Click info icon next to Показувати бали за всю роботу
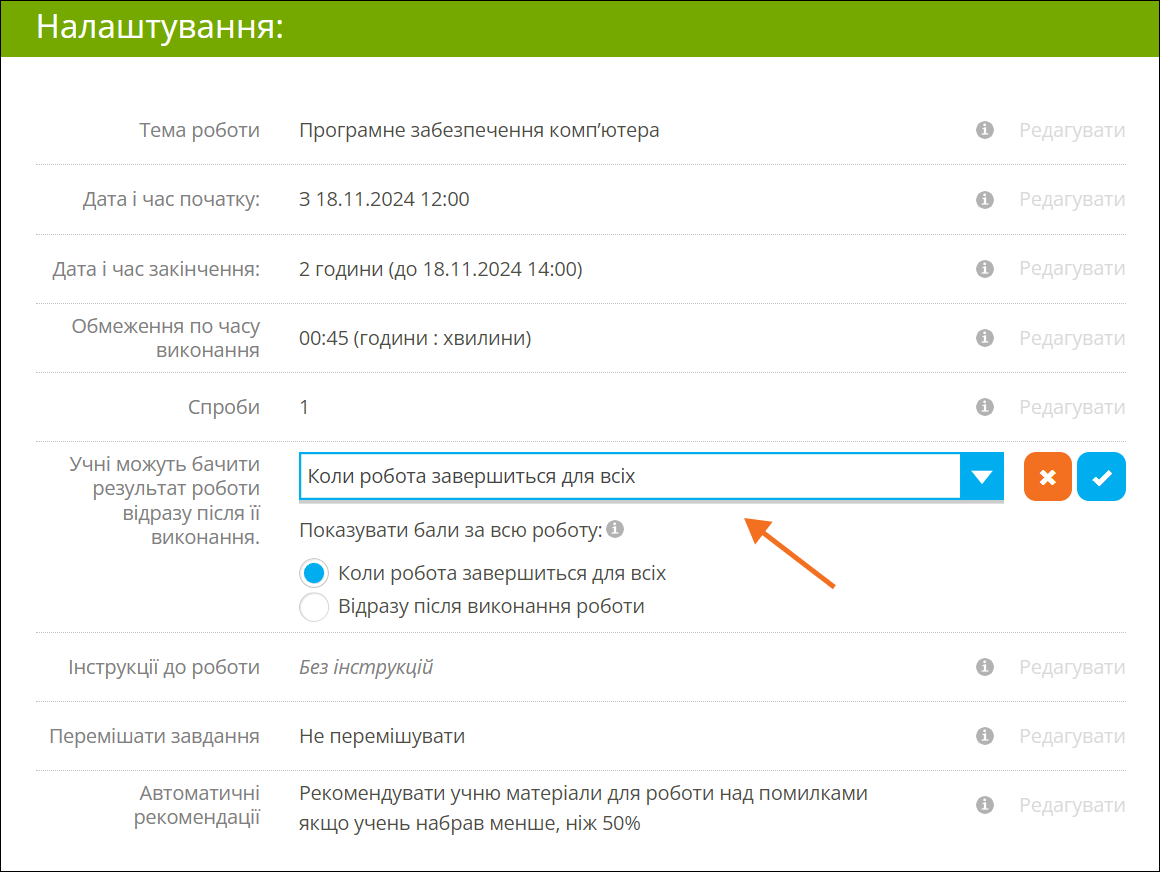The width and height of the screenshot is (1160, 872). click(616, 529)
